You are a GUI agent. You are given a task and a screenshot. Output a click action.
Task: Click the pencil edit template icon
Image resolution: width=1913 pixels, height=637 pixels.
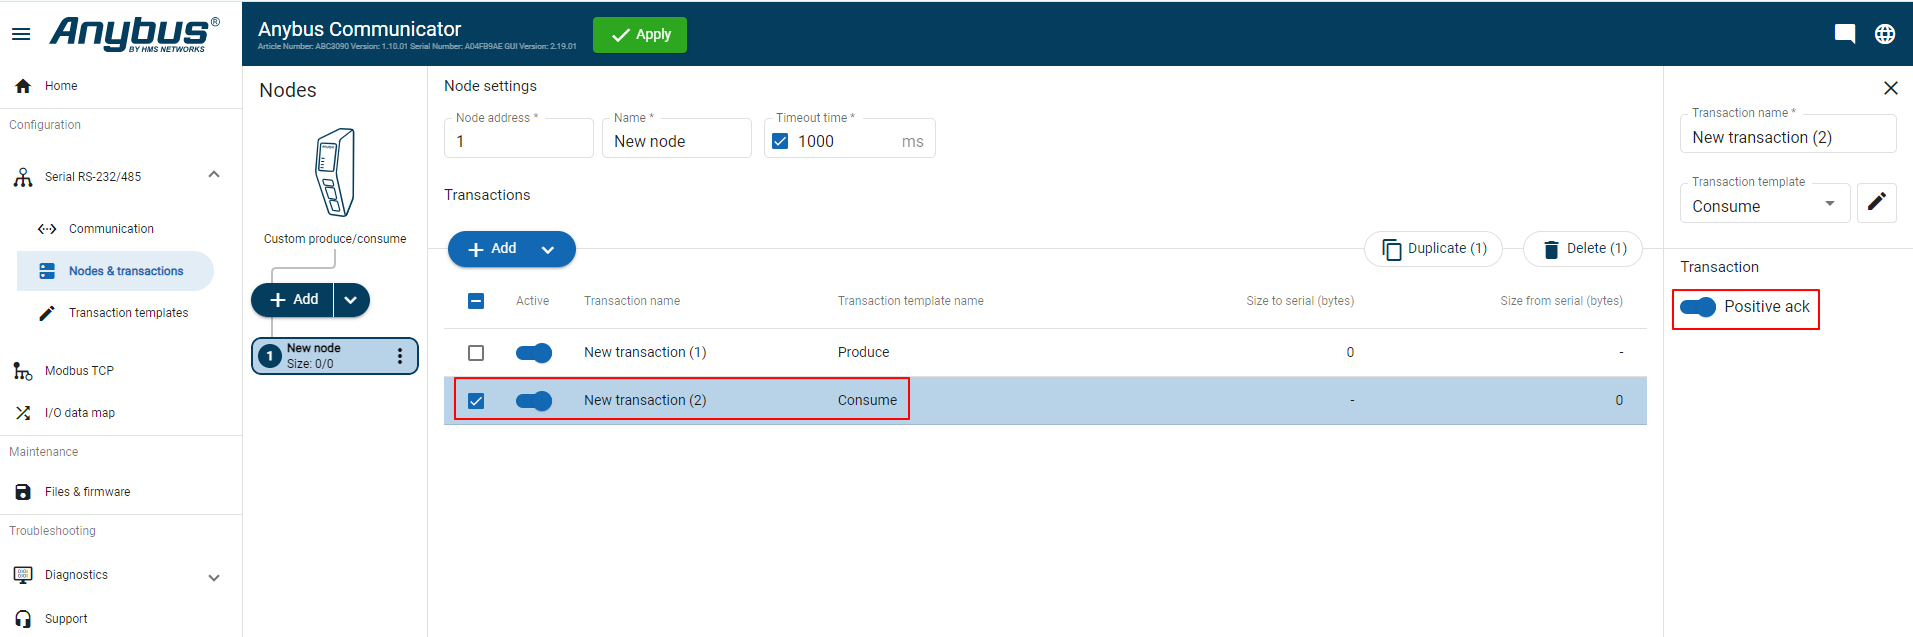coord(1876,202)
